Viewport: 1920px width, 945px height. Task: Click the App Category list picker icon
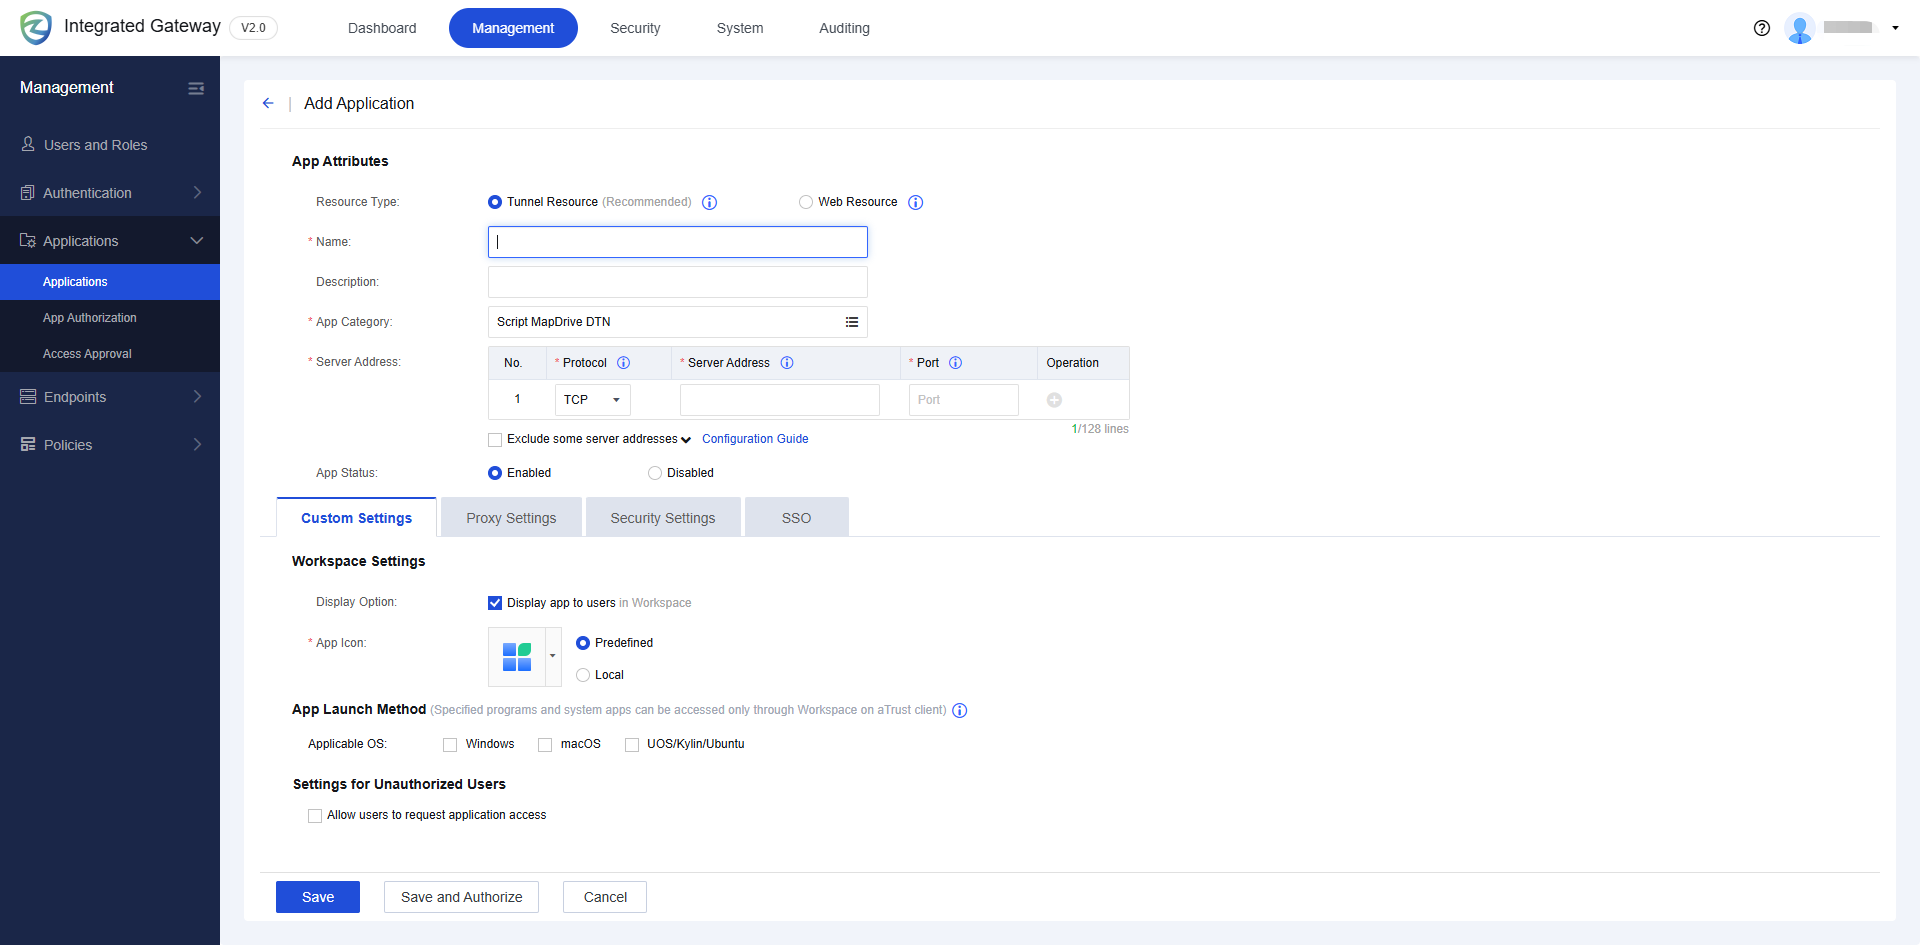coord(852,321)
